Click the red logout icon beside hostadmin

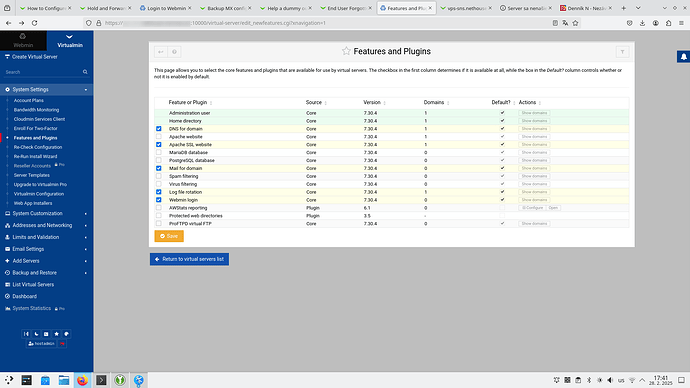62,344
